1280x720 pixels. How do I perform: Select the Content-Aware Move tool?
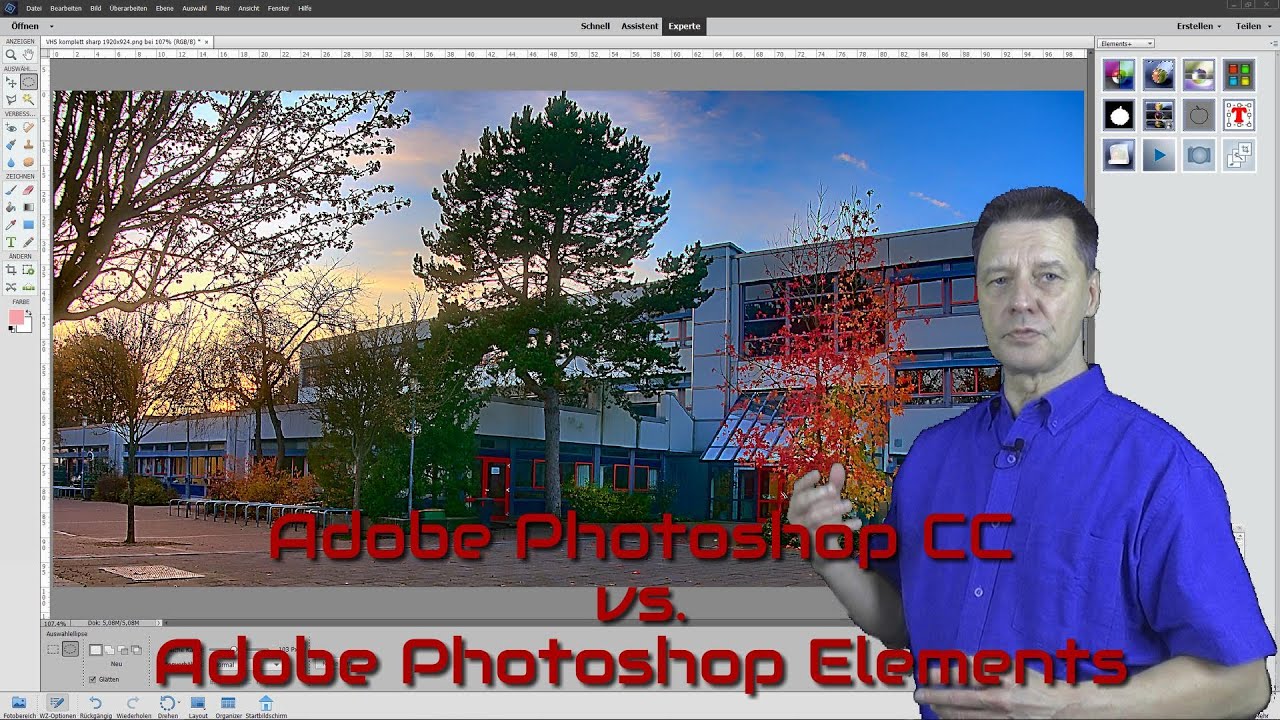(x=11, y=287)
